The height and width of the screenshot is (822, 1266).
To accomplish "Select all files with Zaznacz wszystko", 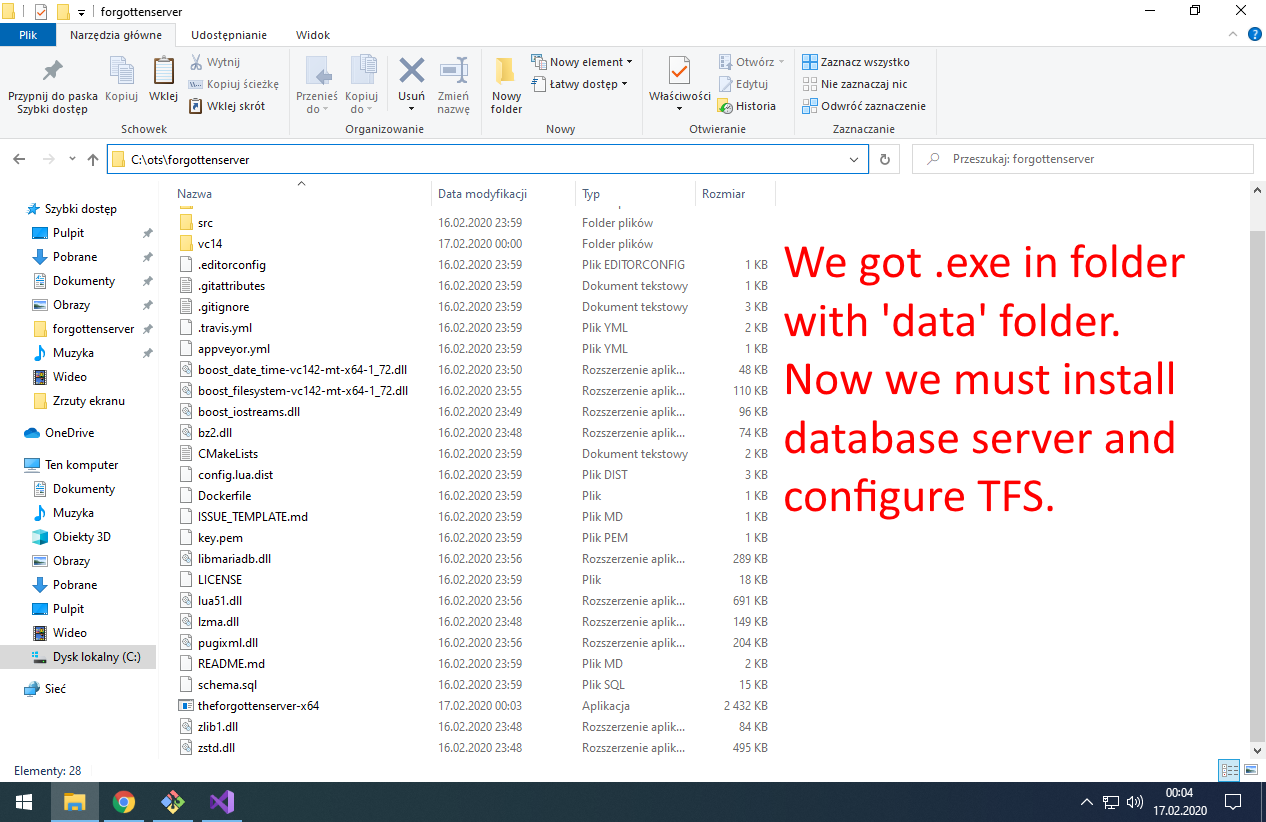I will tap(866, 61).
